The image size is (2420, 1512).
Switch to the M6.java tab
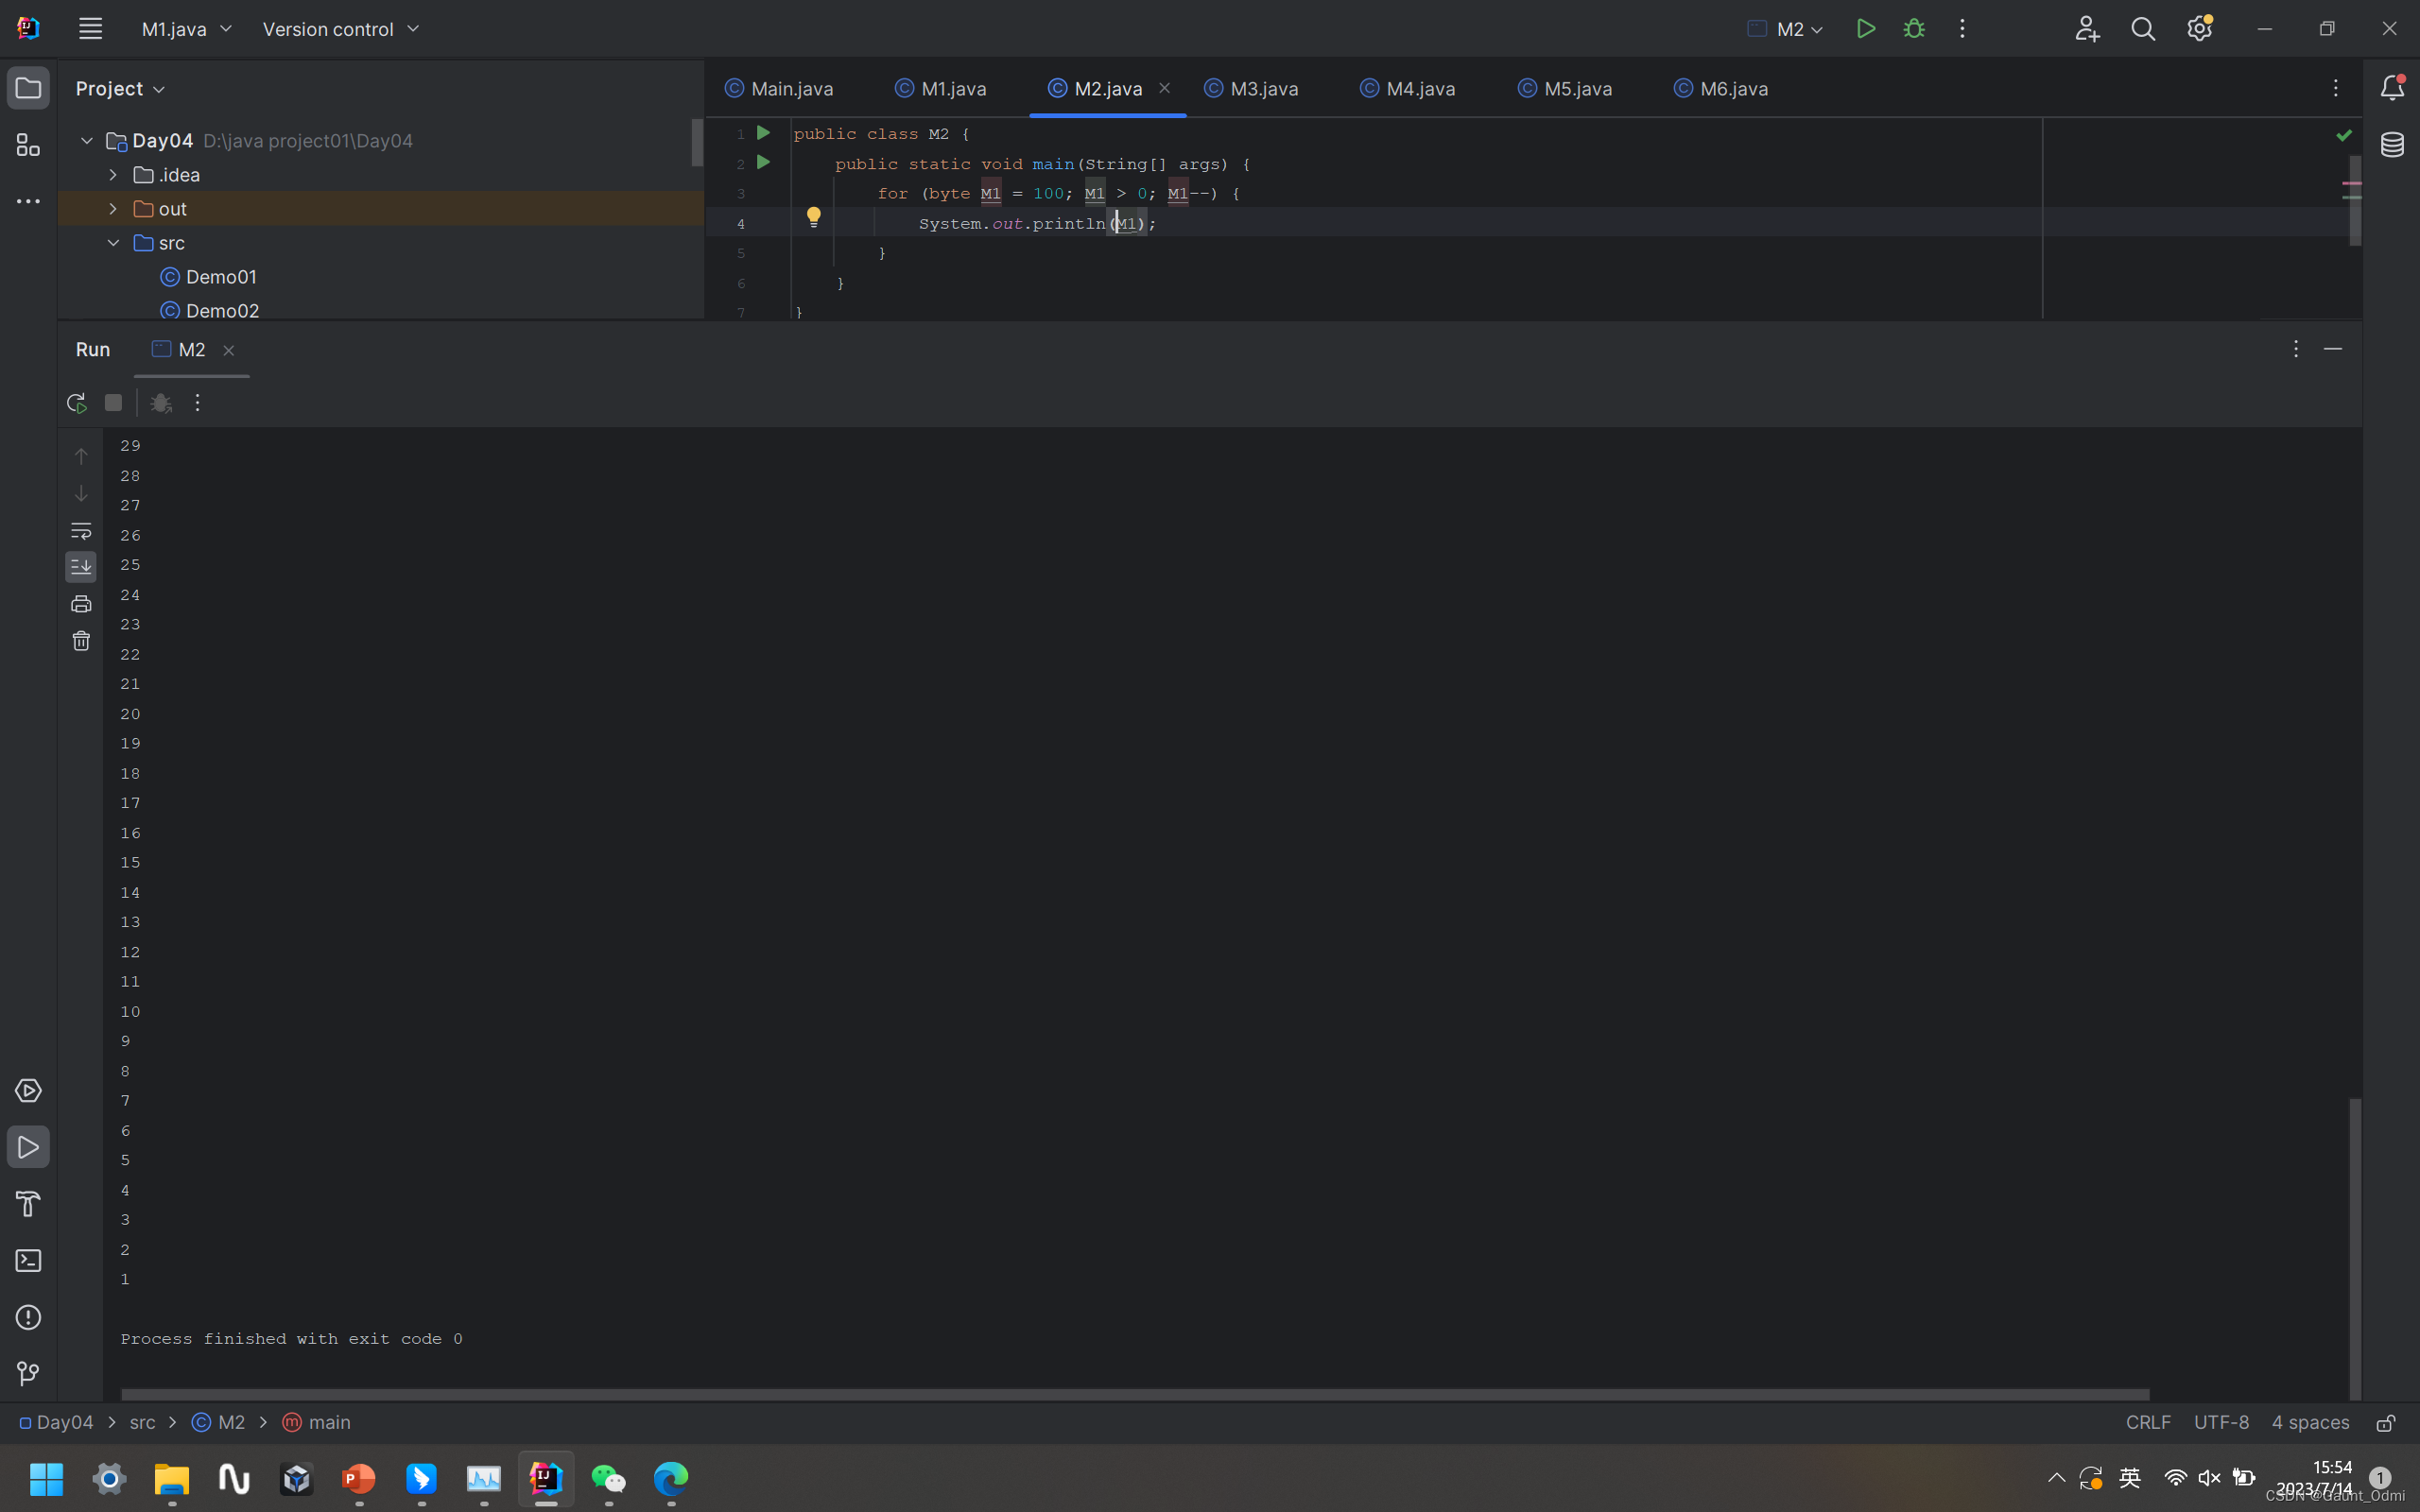[1721, 88]
